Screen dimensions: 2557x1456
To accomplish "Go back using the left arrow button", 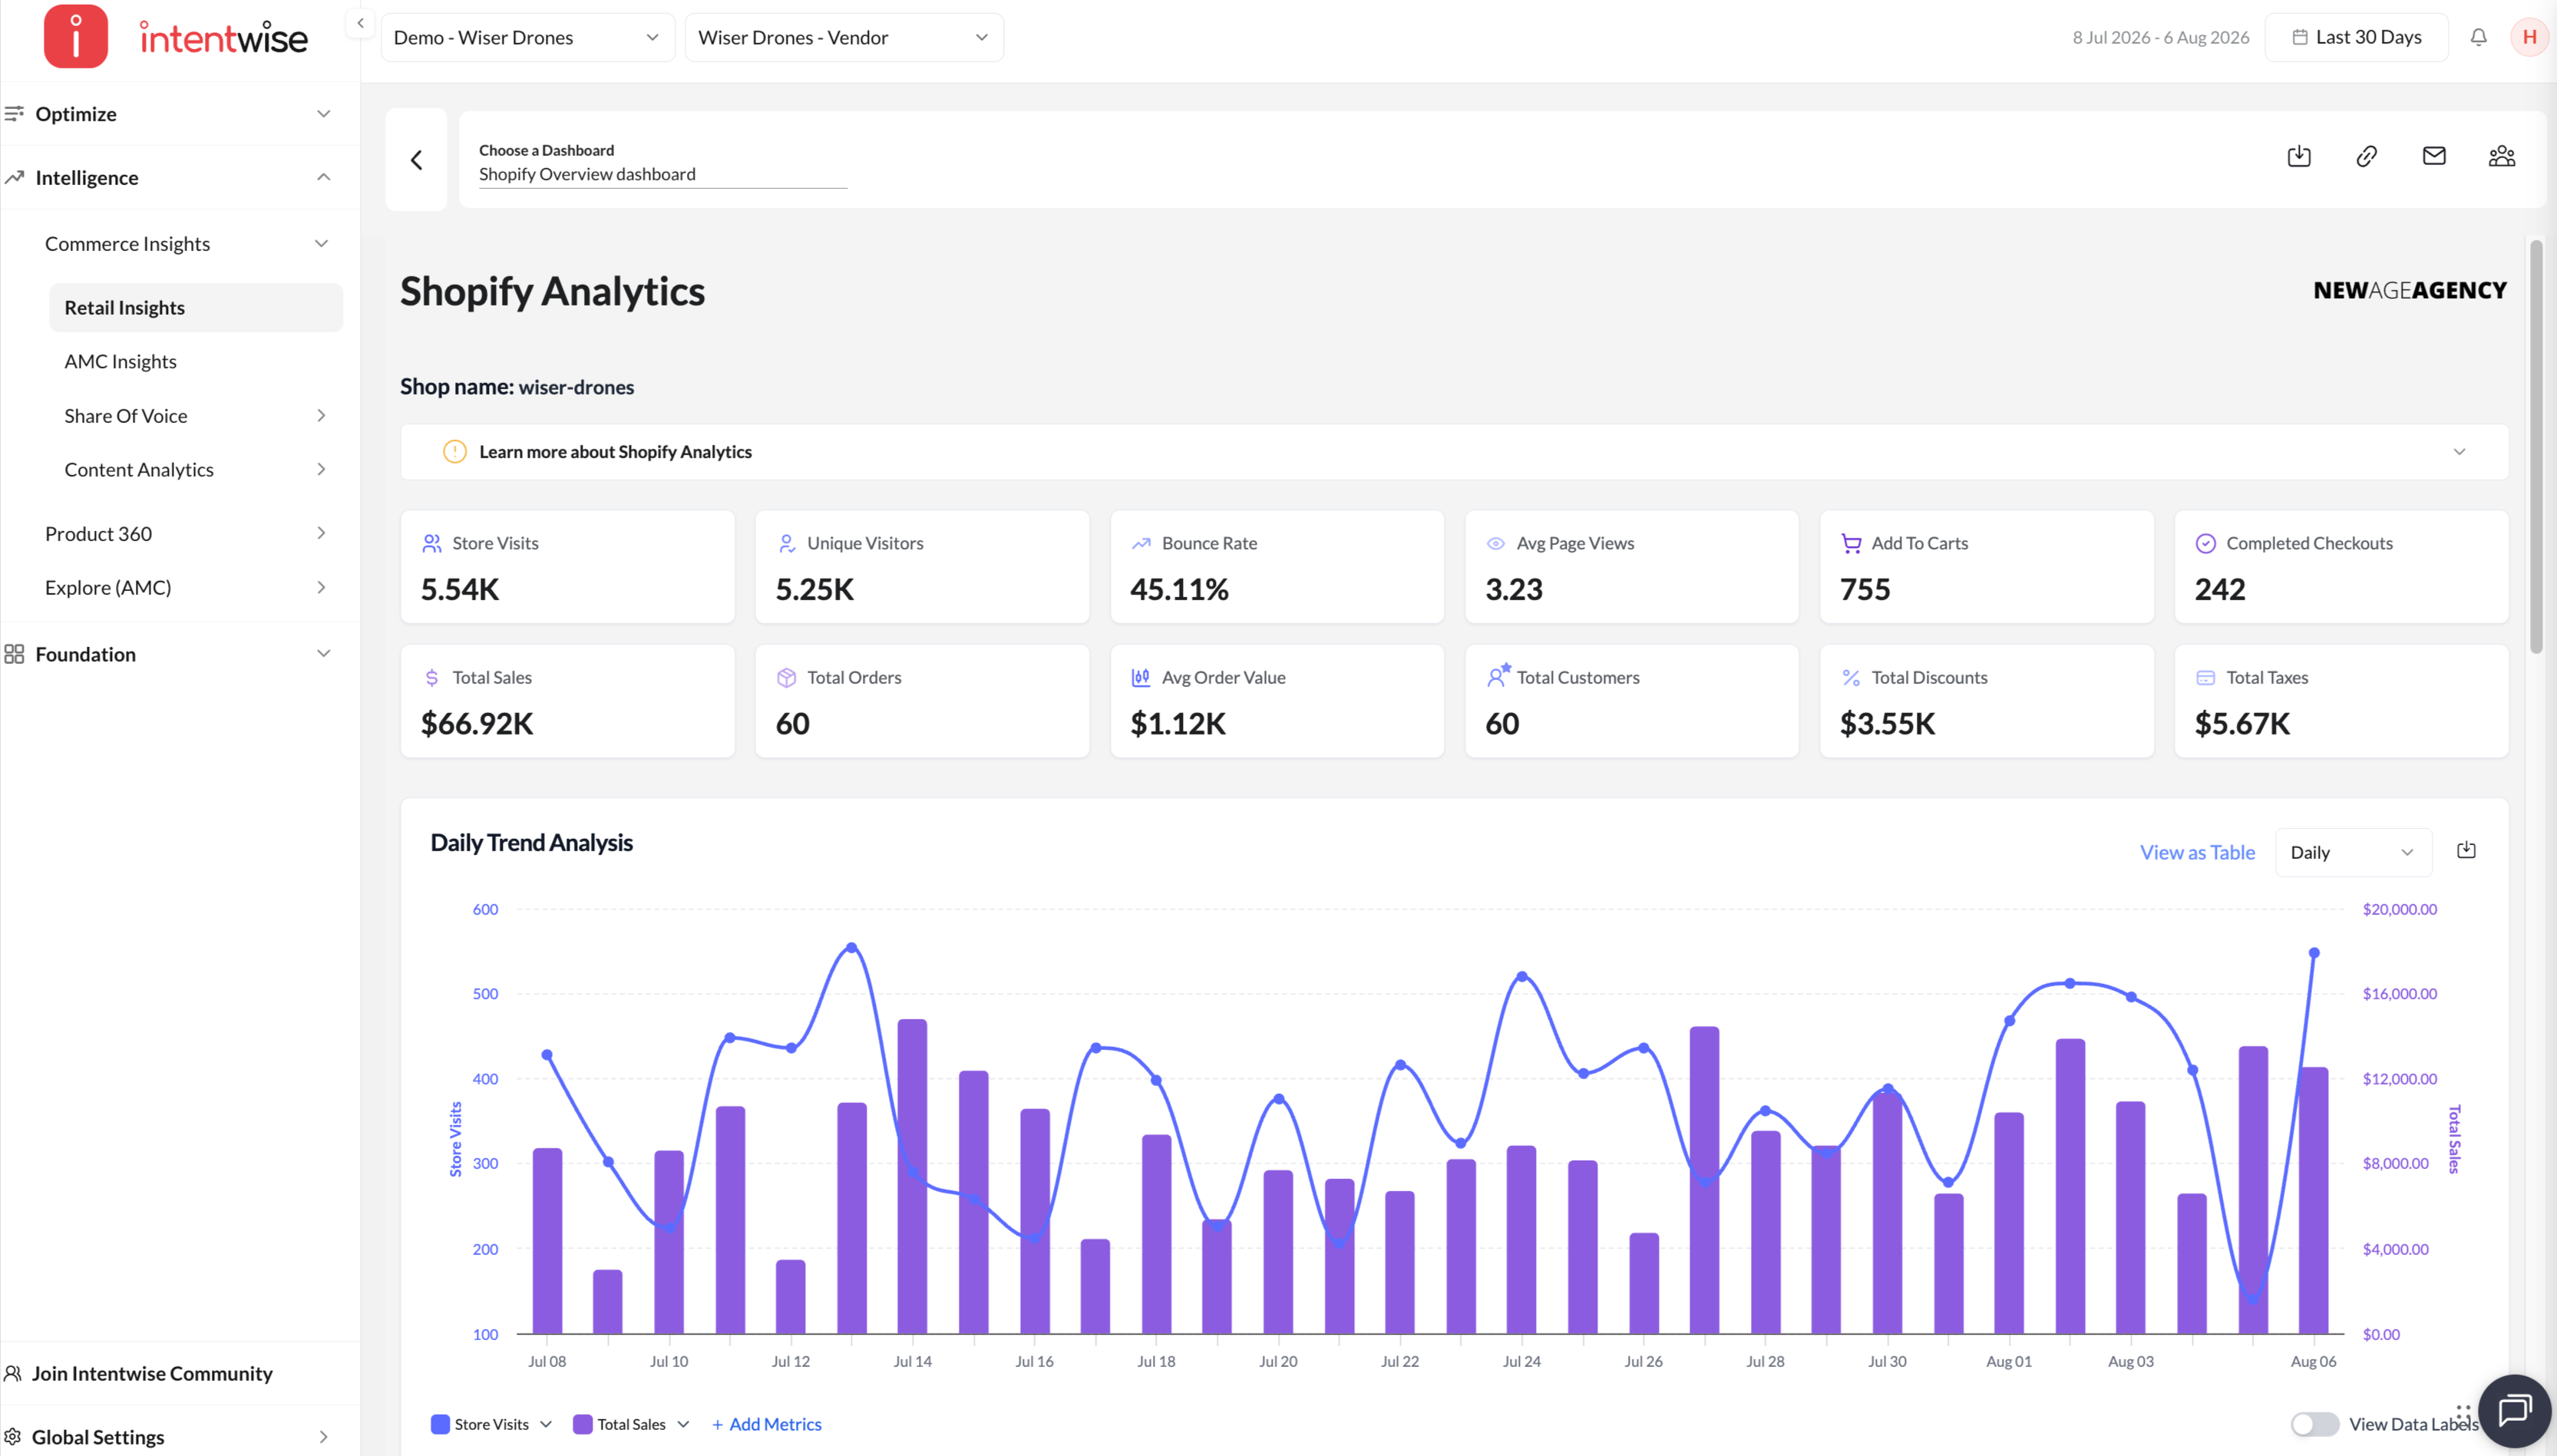I will coord(416,160).
